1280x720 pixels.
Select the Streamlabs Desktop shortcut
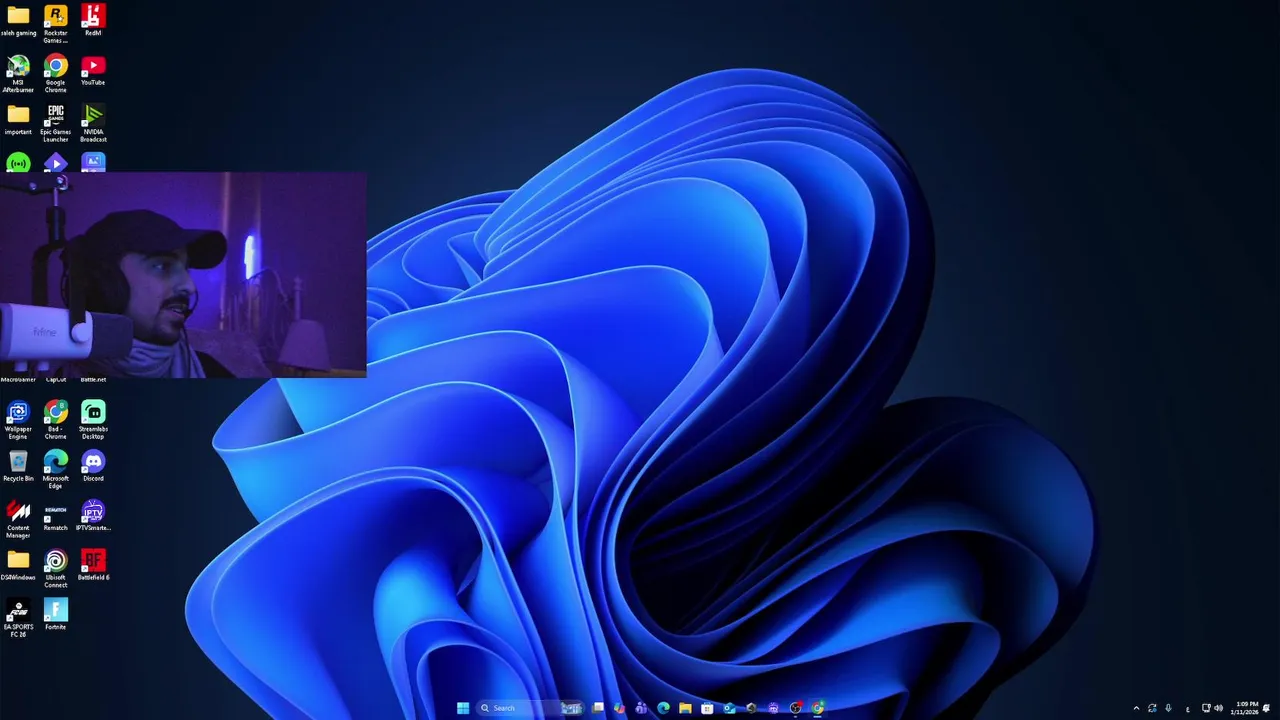pos(93,420)
